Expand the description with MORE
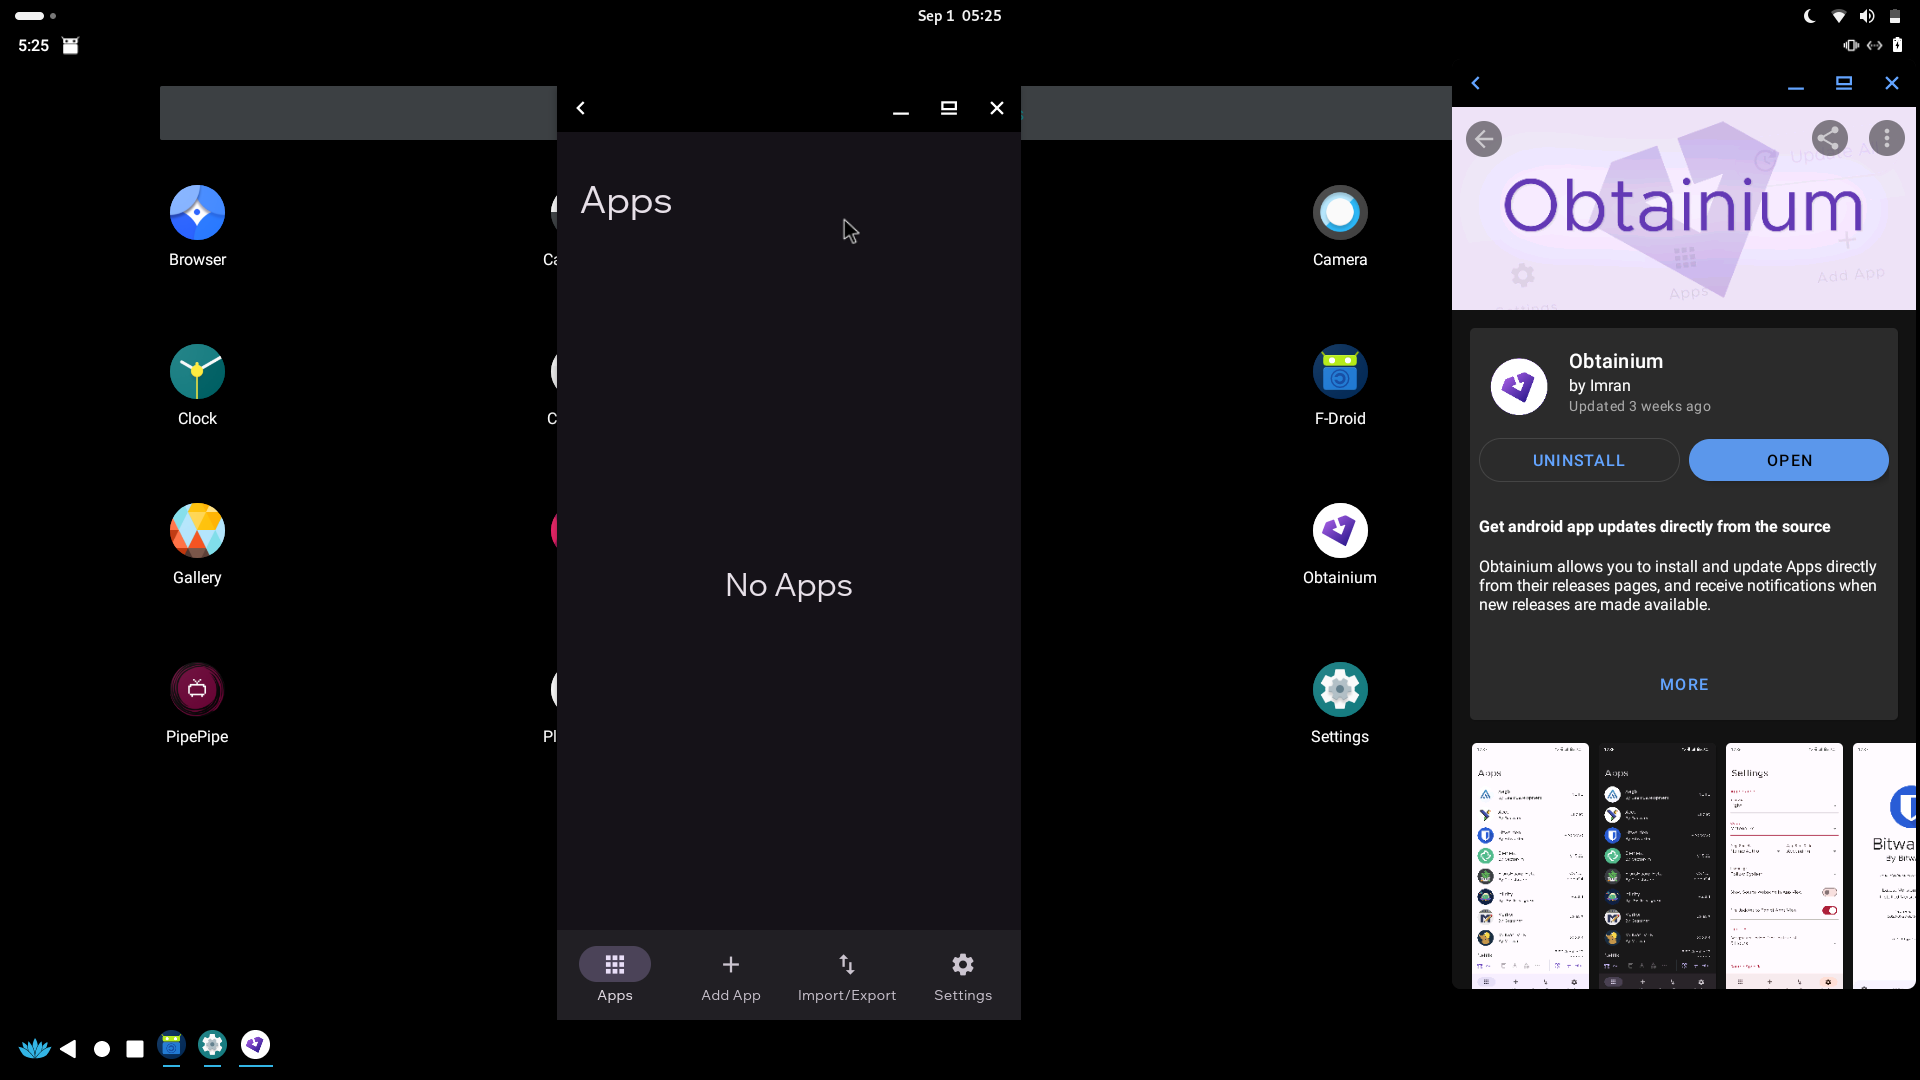 [x=1684, y=685]
